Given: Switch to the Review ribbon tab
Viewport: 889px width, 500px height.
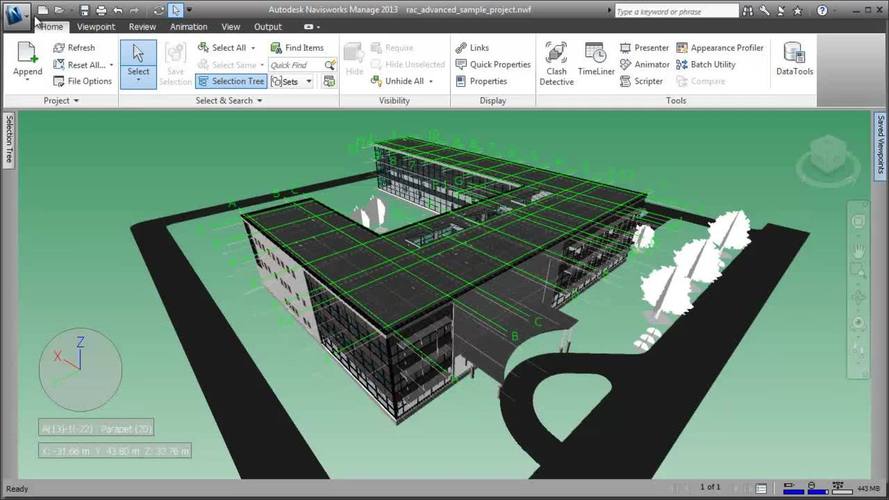Looking at the screenshot, I should click(x=142, y=27).
